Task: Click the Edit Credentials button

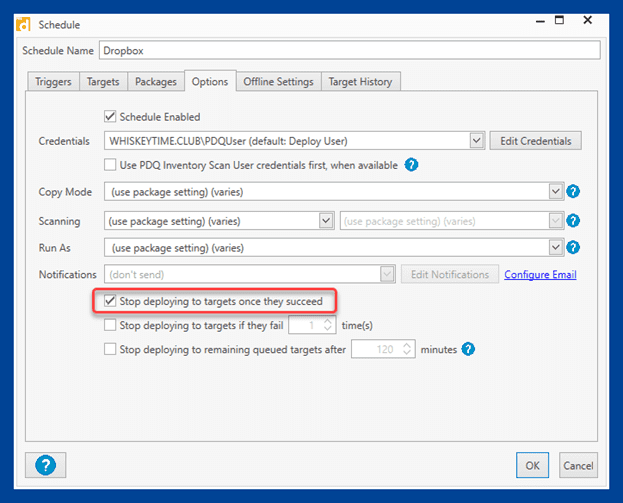Action: click(x=536, y=141)
